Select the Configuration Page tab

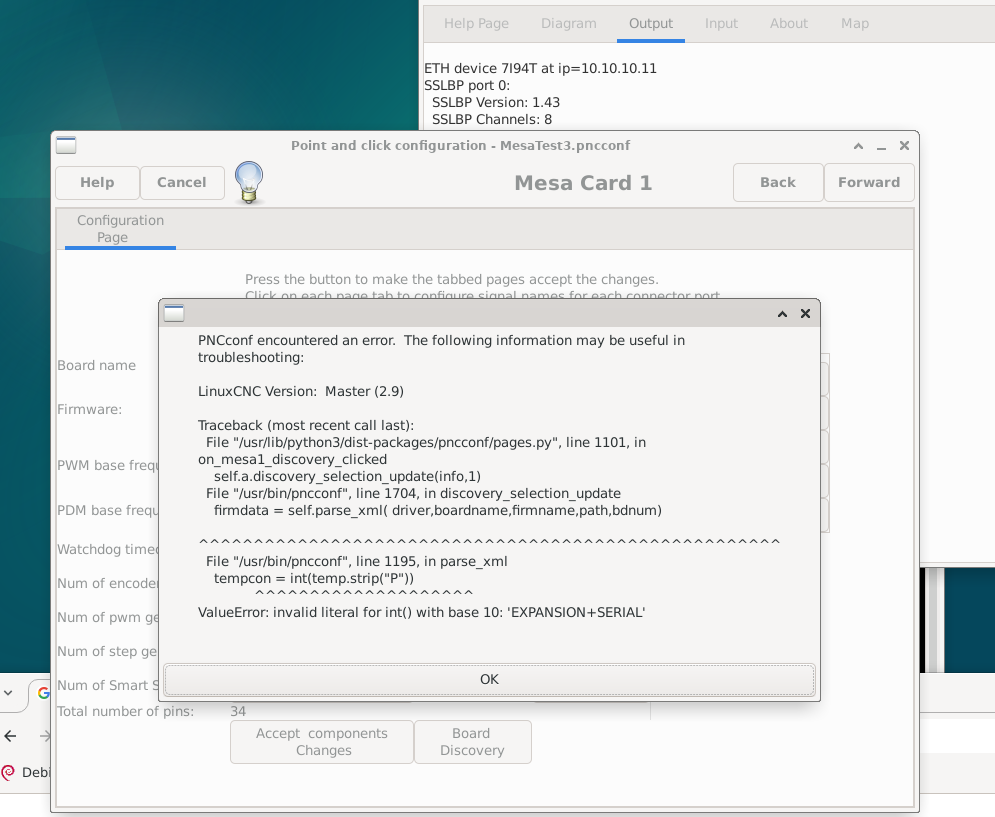[x=121, y=229]
